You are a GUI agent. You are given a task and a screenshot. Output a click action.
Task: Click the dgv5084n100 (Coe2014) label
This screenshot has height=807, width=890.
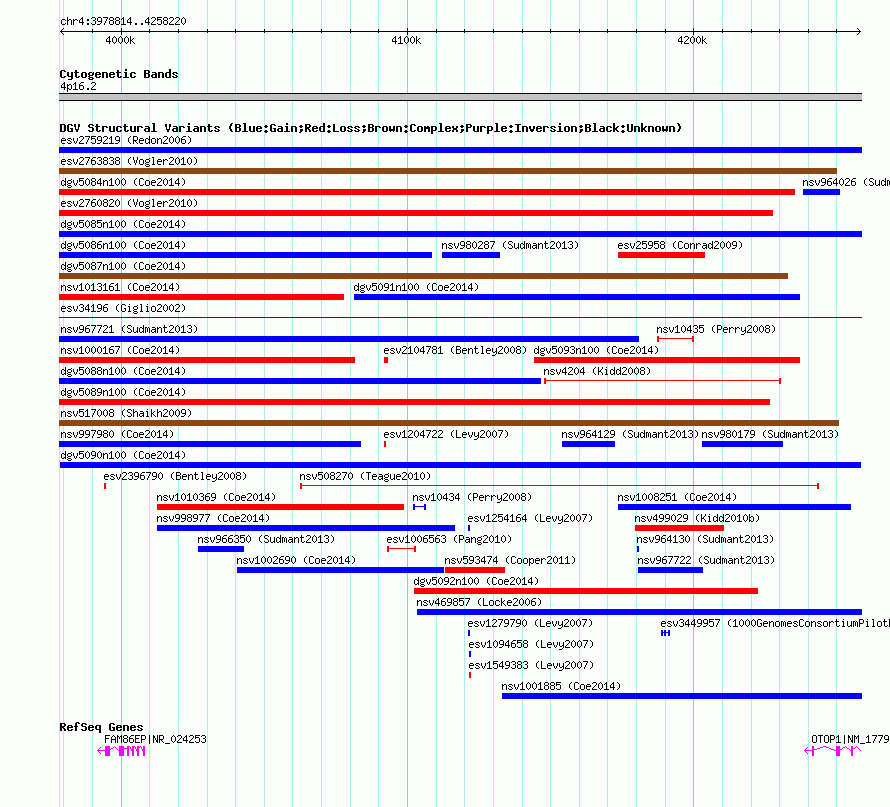click(123, 182)
